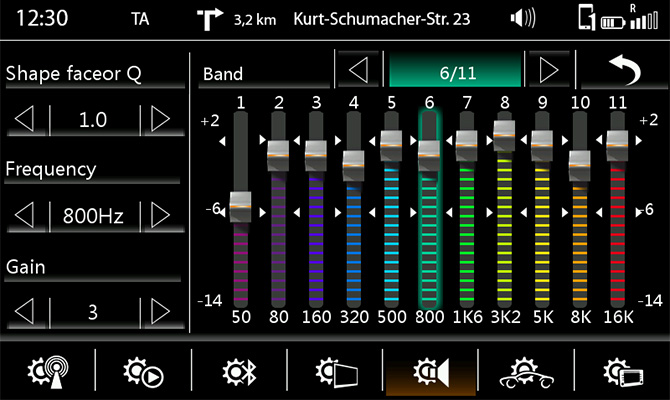Select the sound settings speaker icon
Viewport: 670px width, 400px height.
[431, 374]
